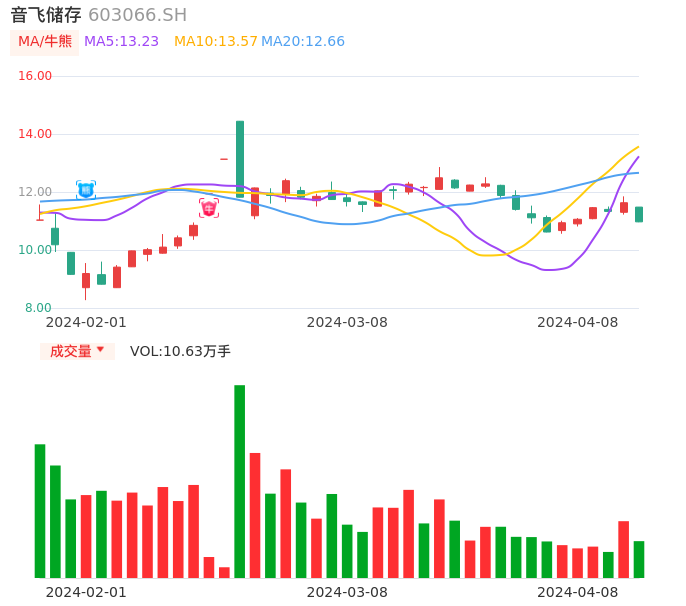The width and height of the screenshot is (686, 606).
Task: Click the 2024-02-01 date under volume chart
Action: [86, 592]
